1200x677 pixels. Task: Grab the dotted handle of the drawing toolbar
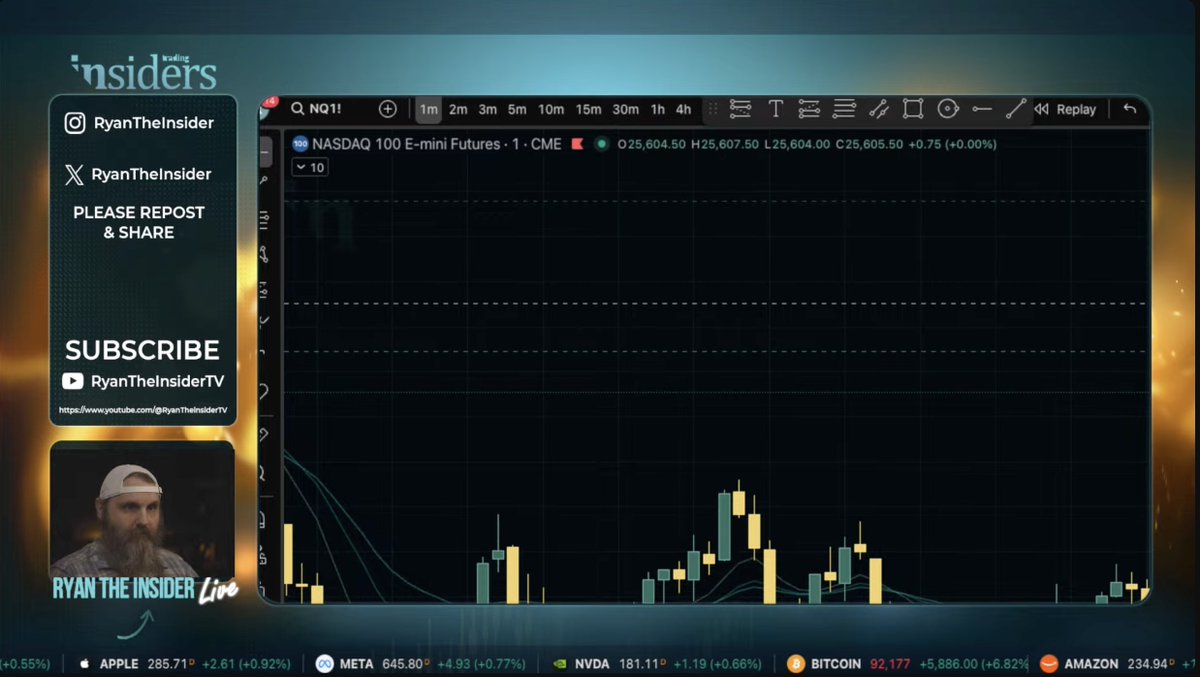click(x=713, y=109)
